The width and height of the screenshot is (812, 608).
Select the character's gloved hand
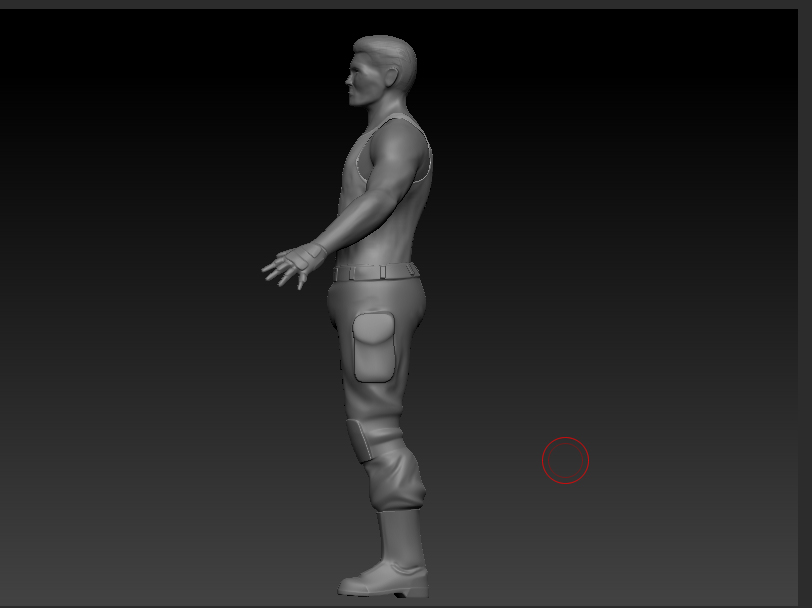294,265
